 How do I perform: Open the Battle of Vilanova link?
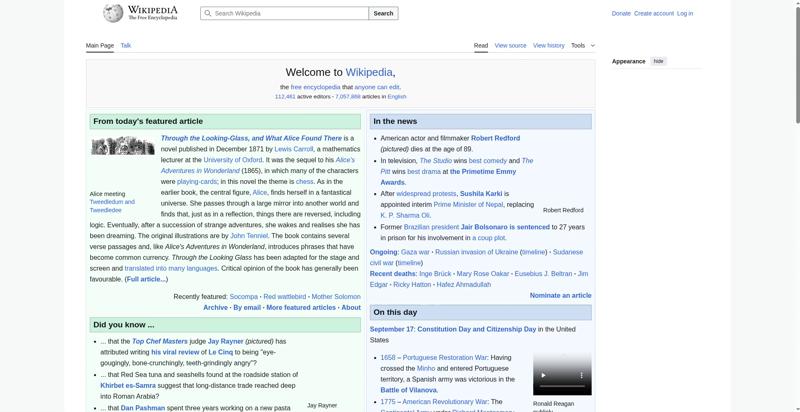[409, 390]
